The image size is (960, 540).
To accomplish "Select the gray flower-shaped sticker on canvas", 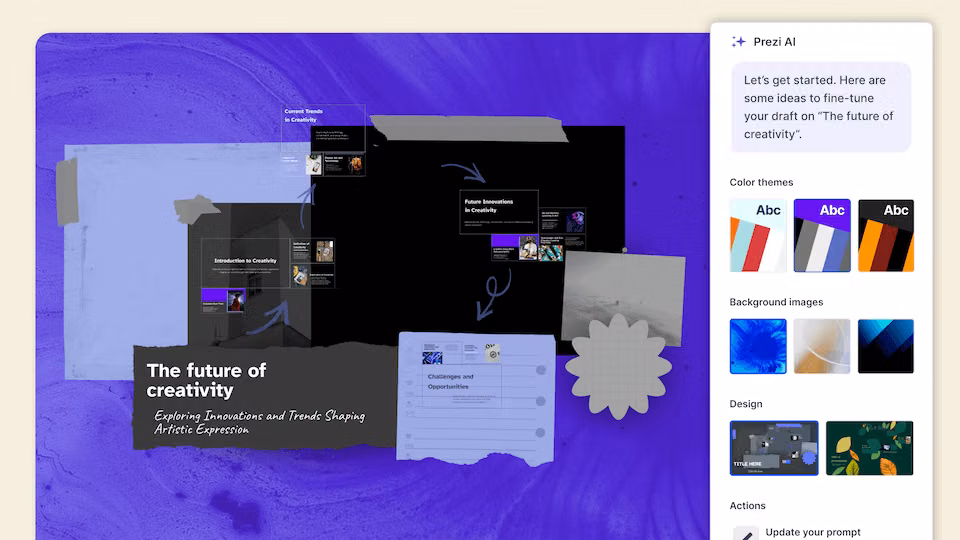I will (616, 367).
